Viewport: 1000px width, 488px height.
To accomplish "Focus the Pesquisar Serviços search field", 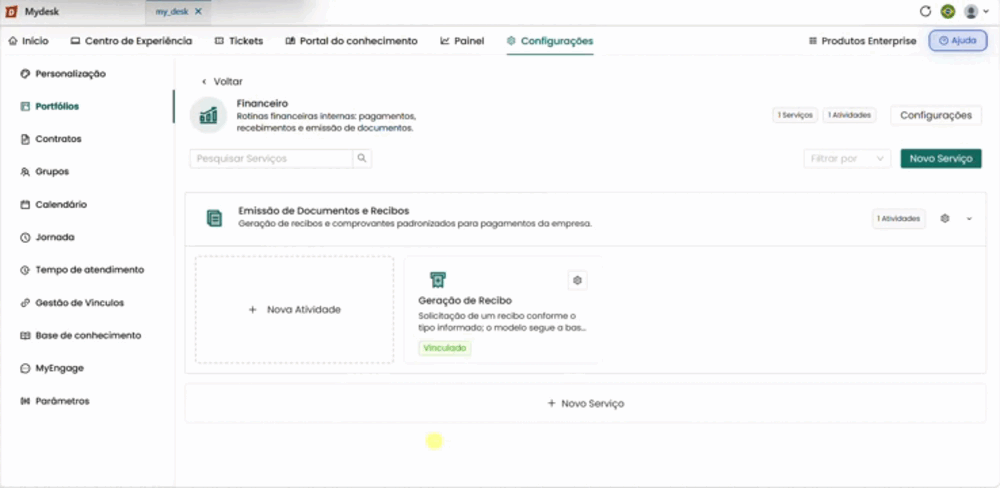I will click(271, 159).
